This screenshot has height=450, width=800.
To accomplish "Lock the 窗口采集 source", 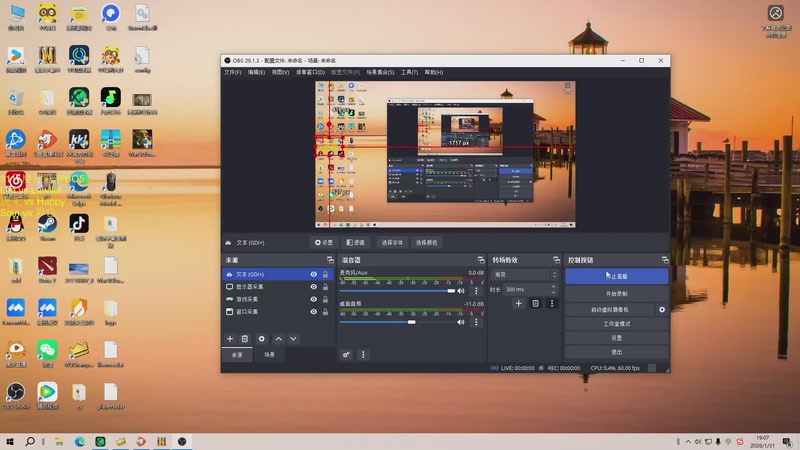I will (326, 312).
